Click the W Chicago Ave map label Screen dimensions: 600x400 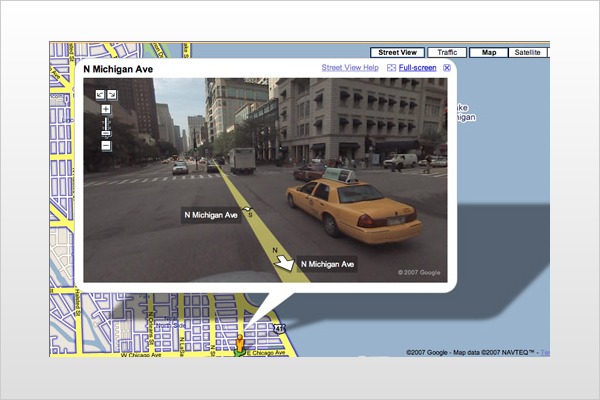(x=141, y=354)
